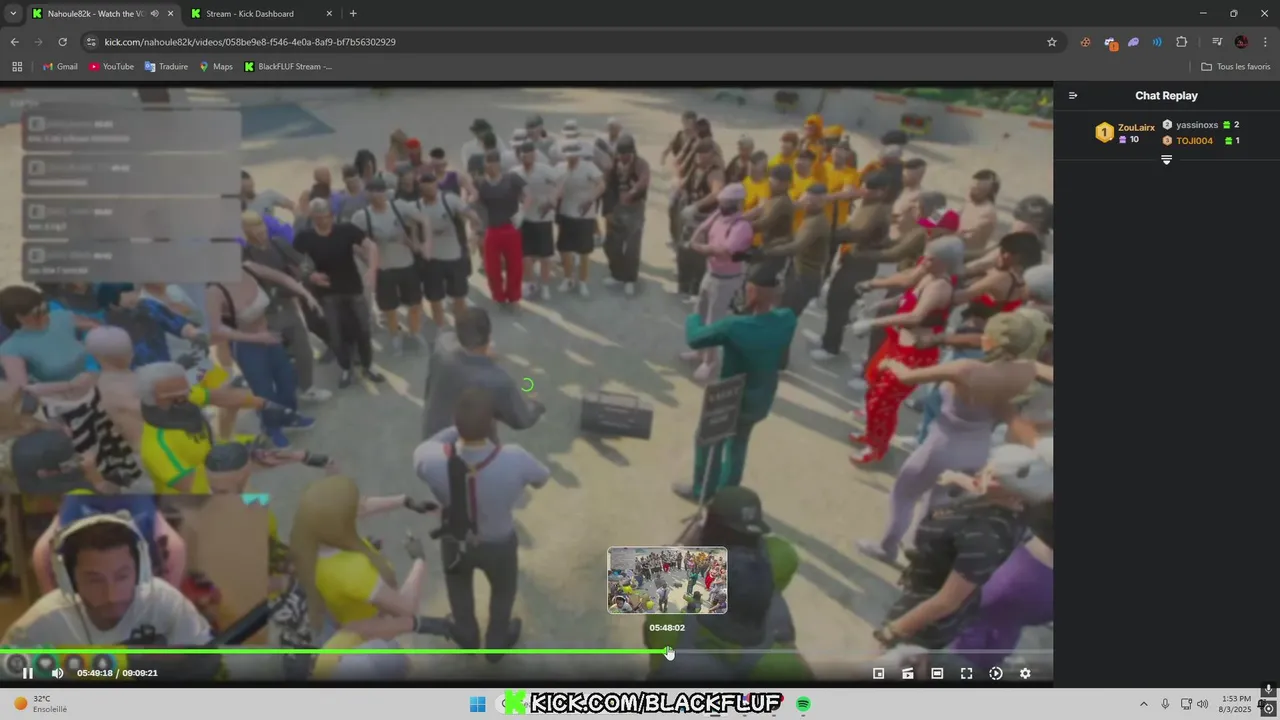Open the taskbar volume control
1280x720 pixels.
click(1202, 704)
